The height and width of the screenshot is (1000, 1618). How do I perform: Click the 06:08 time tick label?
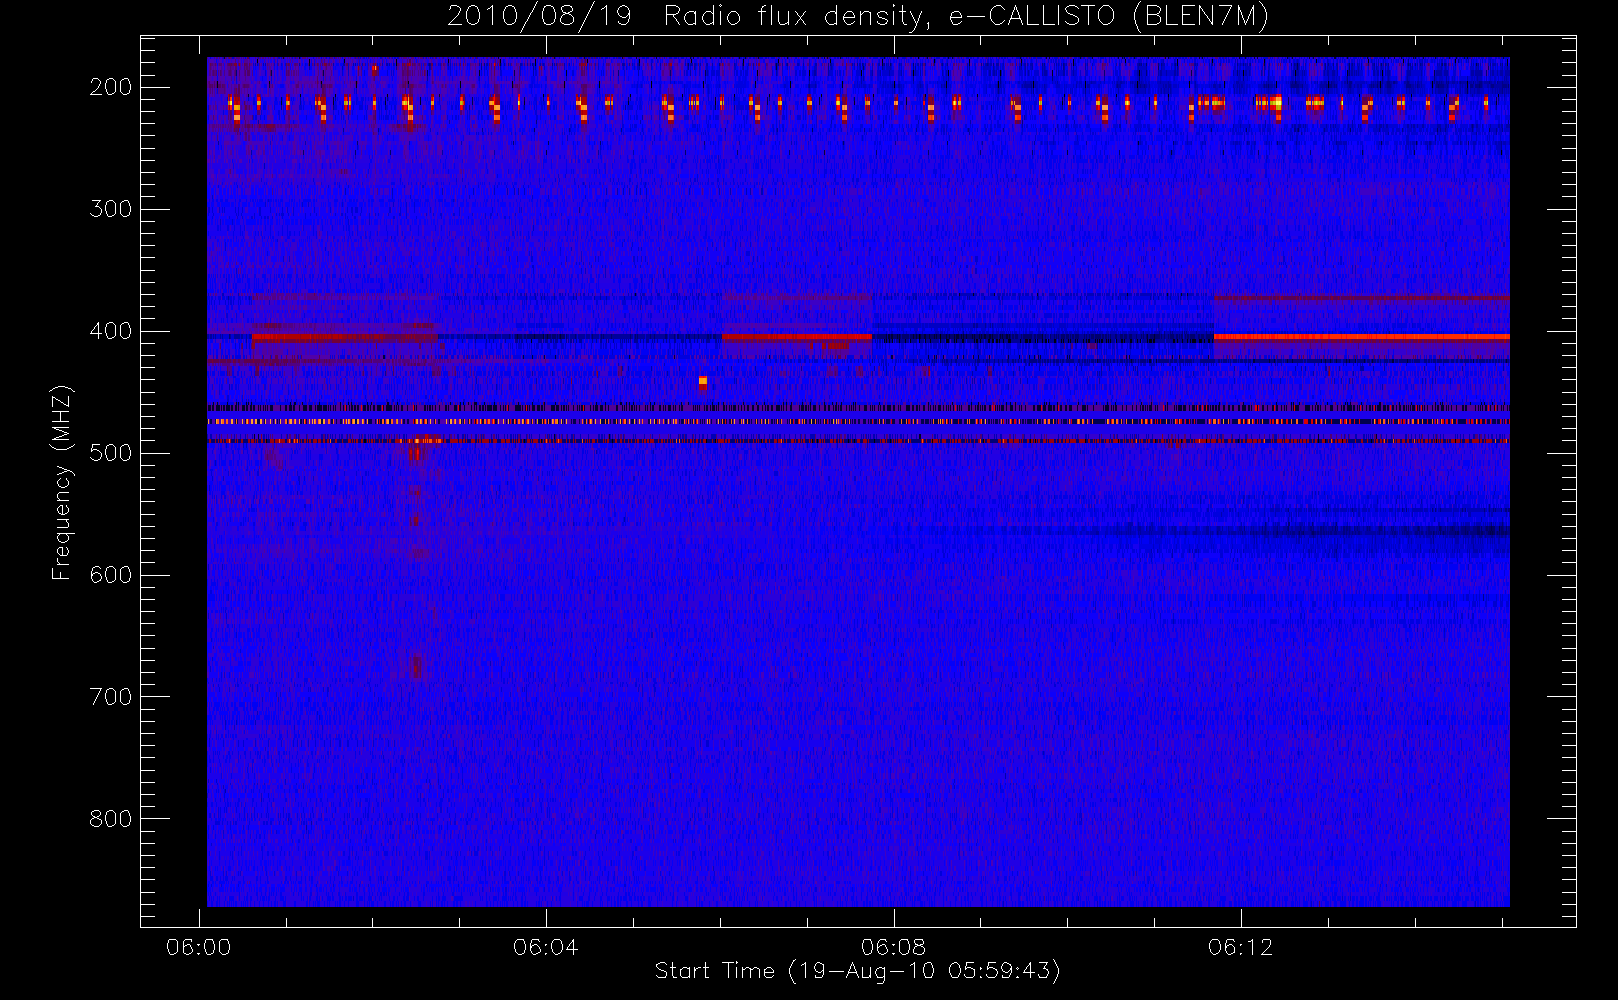coord(893,947)
